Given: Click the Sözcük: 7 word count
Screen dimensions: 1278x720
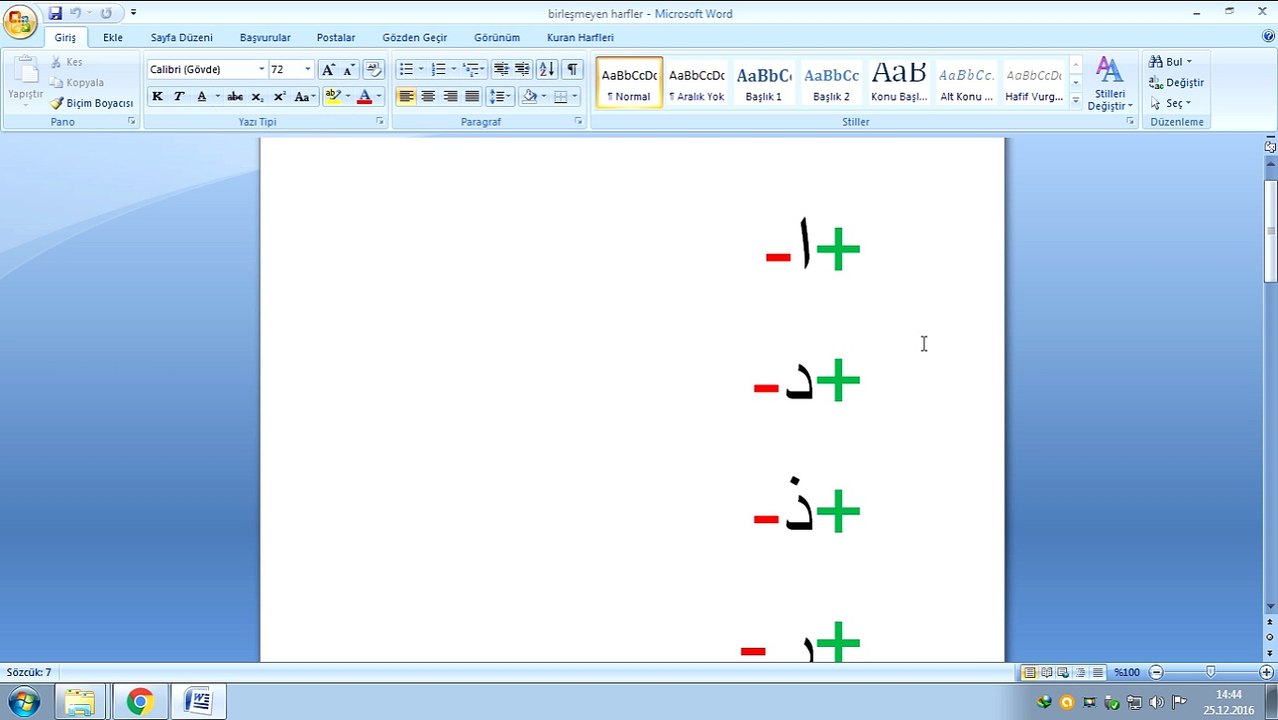Looking at the screenshot, I should click(x=29, y=673).
